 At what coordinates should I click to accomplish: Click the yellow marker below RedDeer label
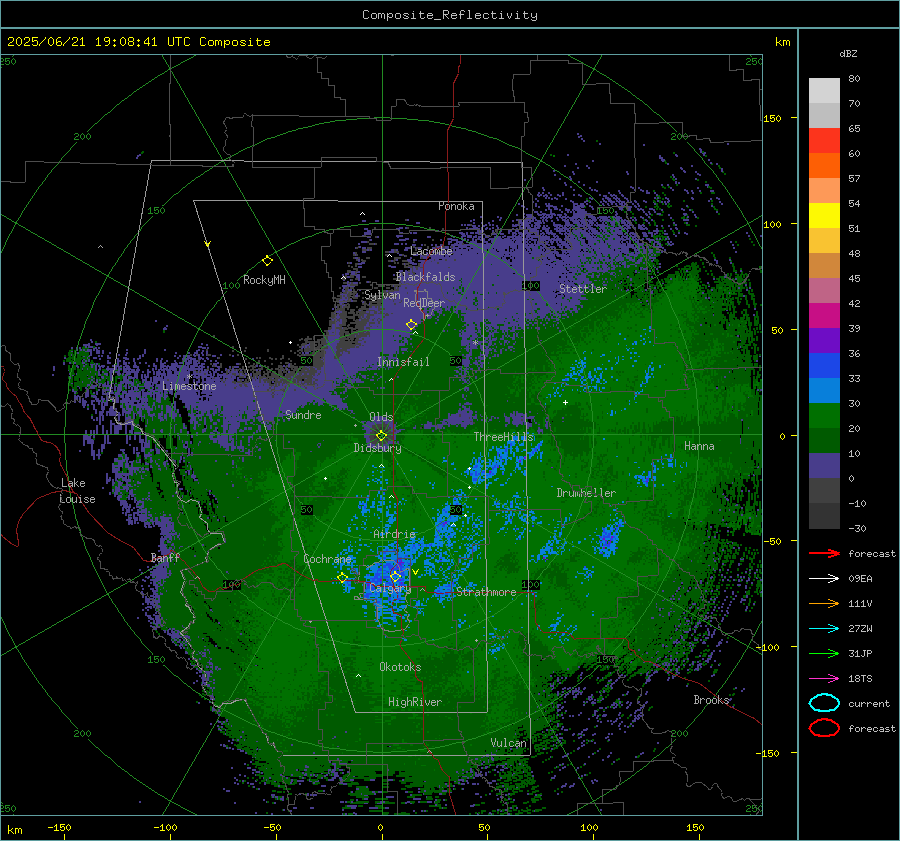[411, 325]
